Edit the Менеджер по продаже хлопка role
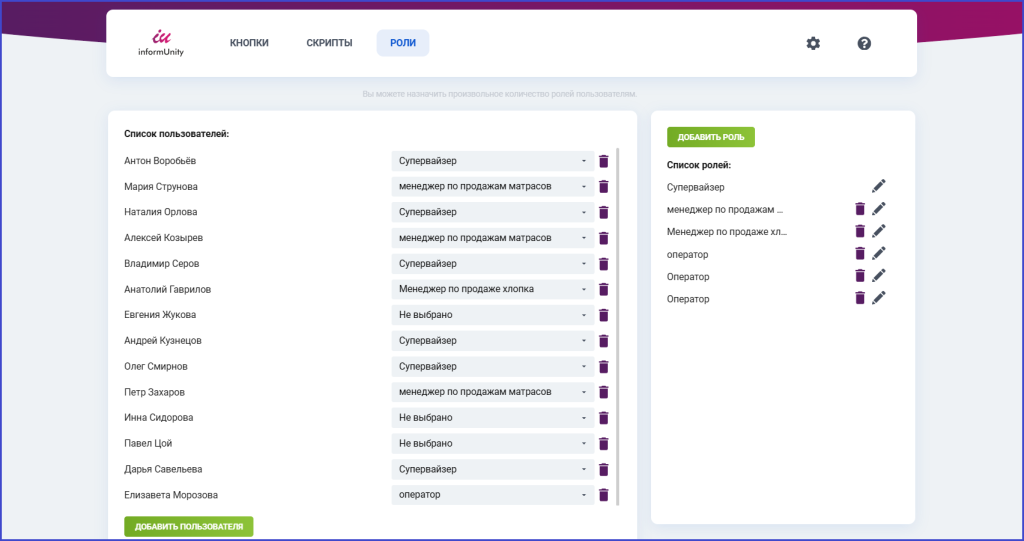1024x541 pixels. pyautogui.click(x=879, y=231)
